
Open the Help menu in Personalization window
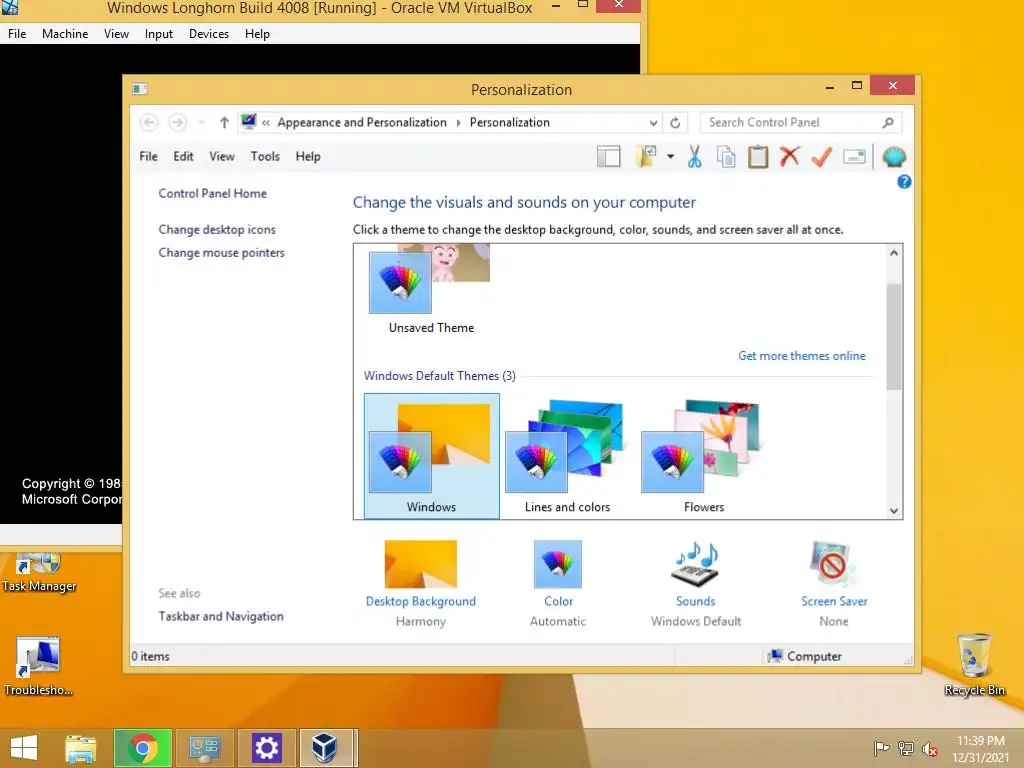point(308,157)
